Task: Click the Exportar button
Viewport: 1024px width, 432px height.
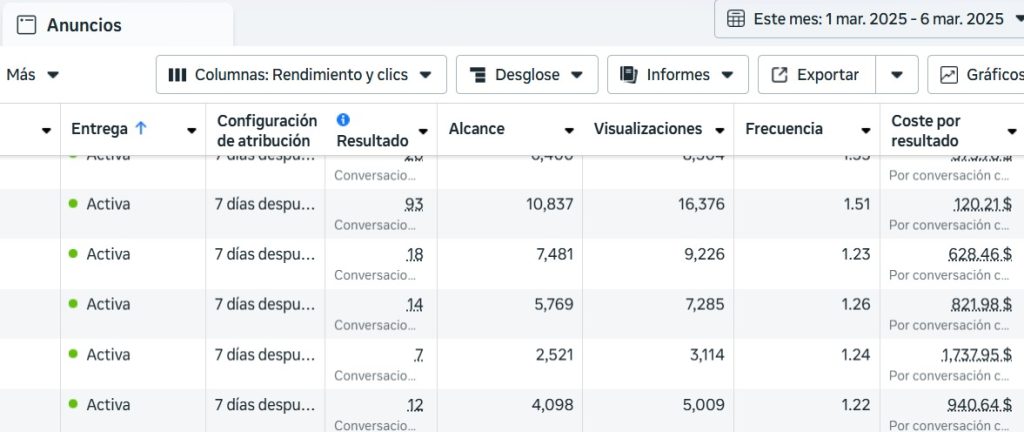Action: (x=816, y=75)
